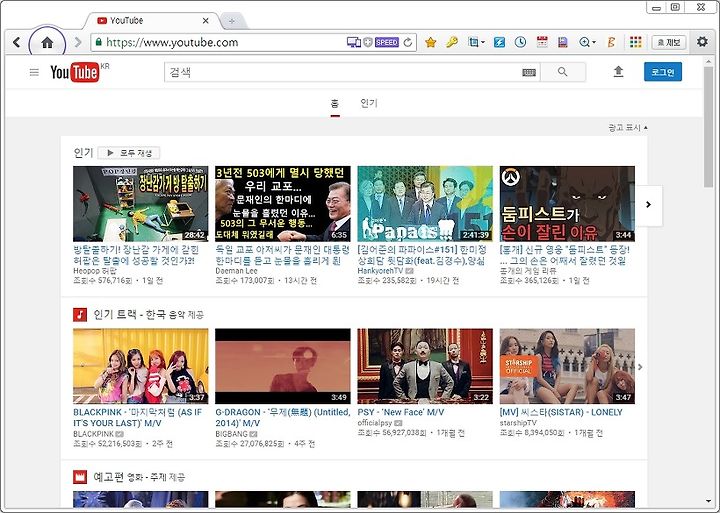
Task: Open the YouTube hamburger guide menu
Action: [x=34, y=72]
